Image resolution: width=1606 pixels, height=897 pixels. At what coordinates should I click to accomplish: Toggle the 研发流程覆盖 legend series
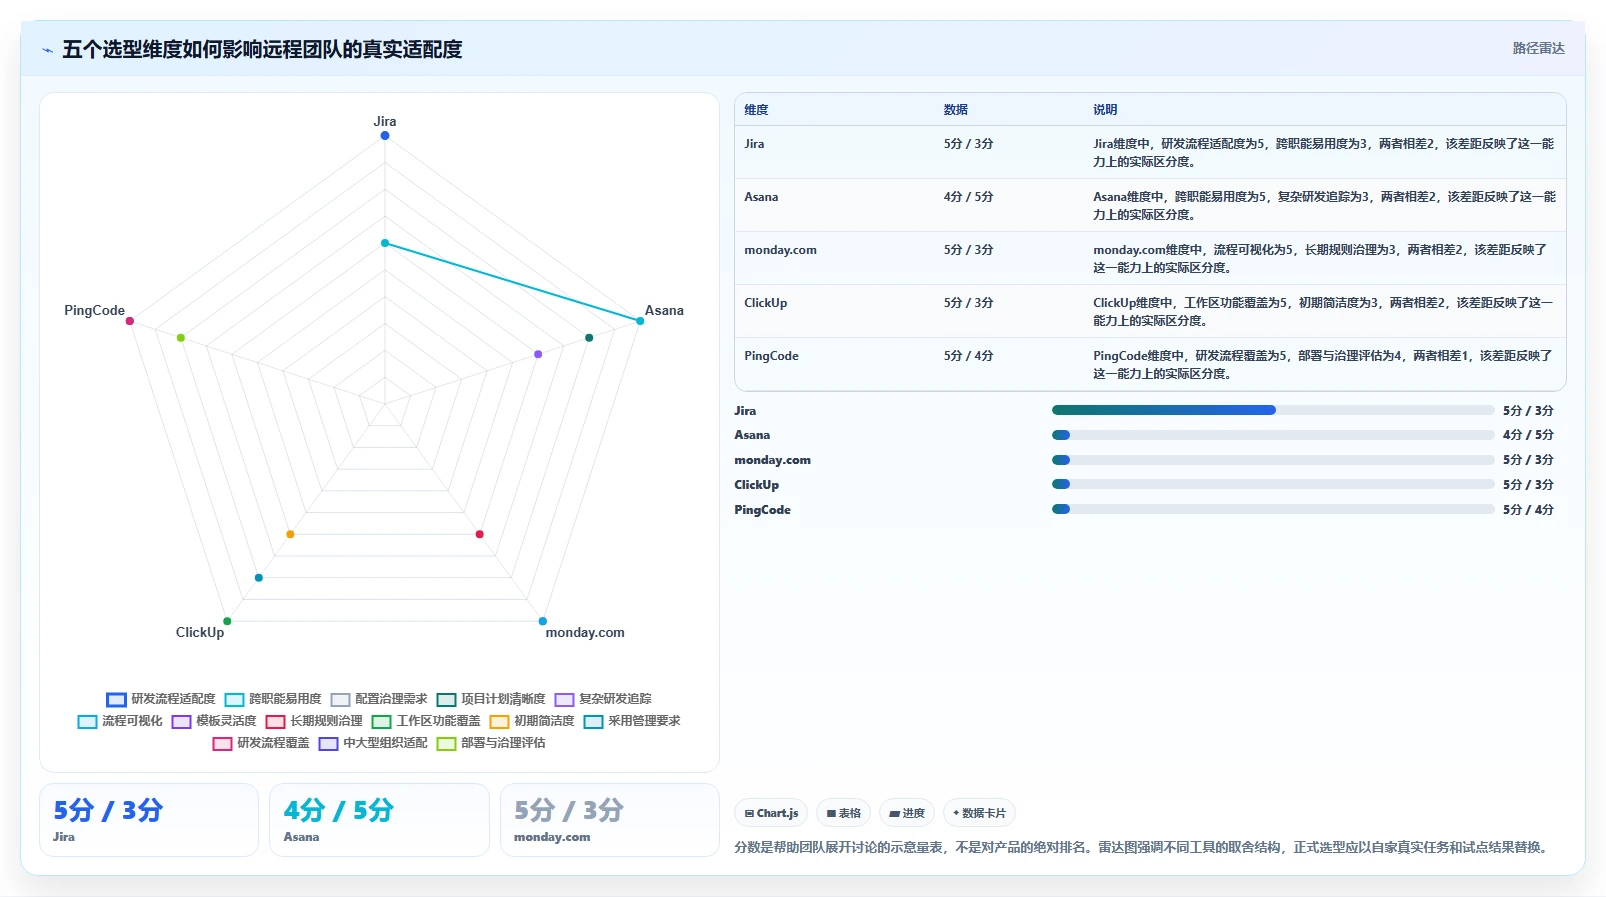(261, 743)
